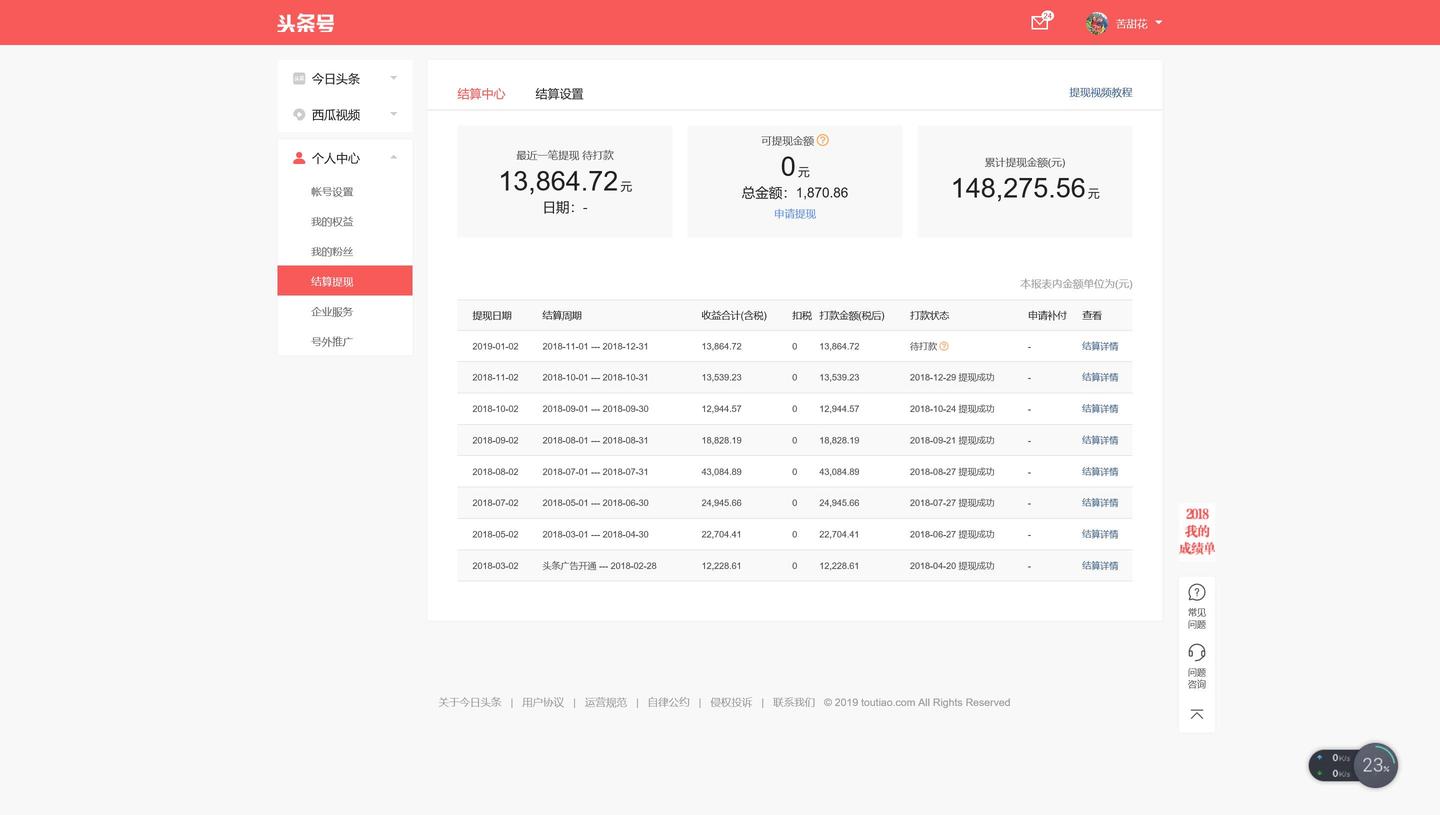Click the 西瓜视频 sidebar label
Viewport: 1440px width, 815px height.
336,114
